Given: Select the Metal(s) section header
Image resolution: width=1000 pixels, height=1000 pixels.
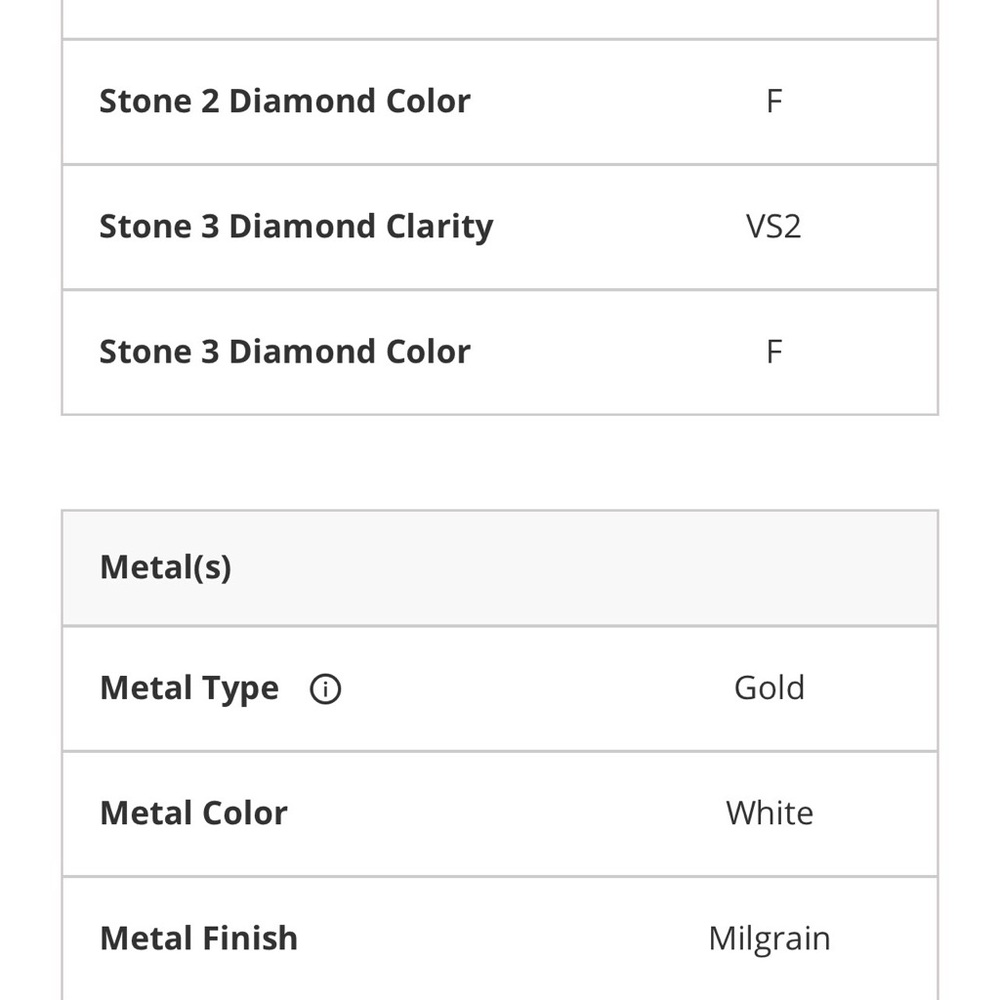Looking at the screenshot, I should 166,568.
